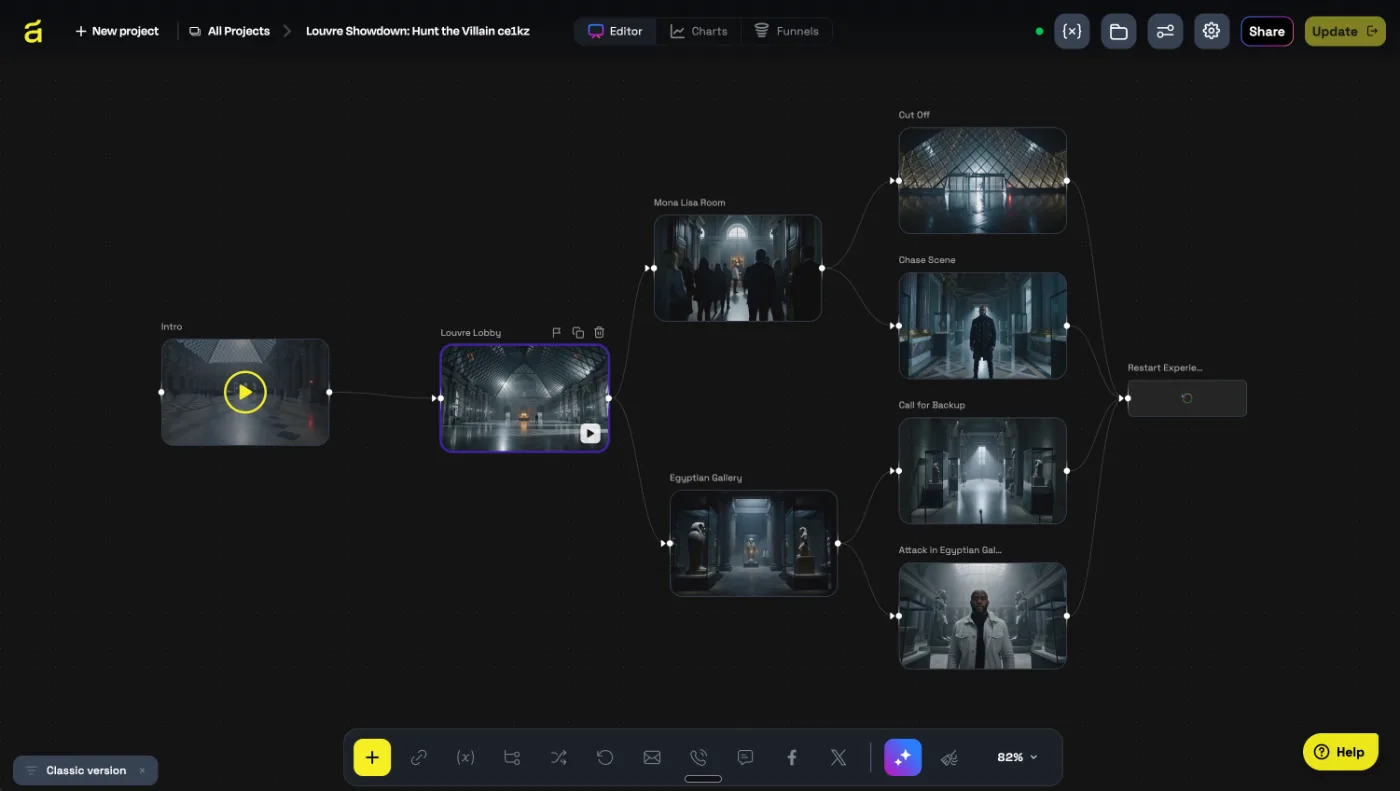This screenshot has height=791, width=1400.
Task: Select the Egyptian Gallery node
Action: coord(754,543)
